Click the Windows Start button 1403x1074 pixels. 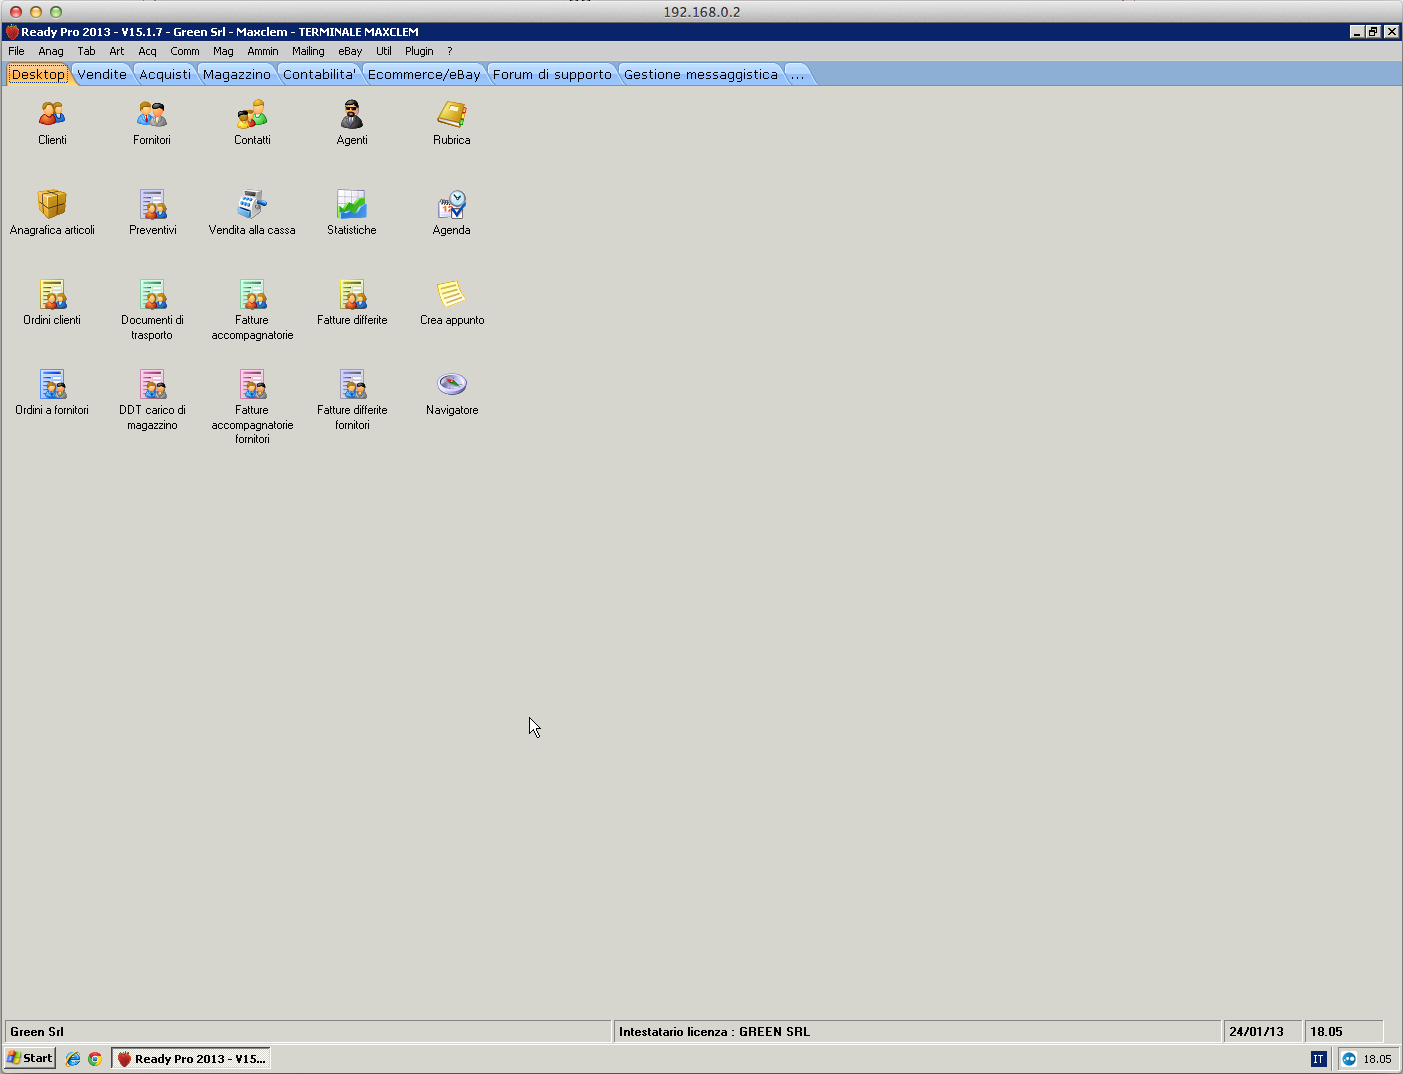click(30, 1058)
